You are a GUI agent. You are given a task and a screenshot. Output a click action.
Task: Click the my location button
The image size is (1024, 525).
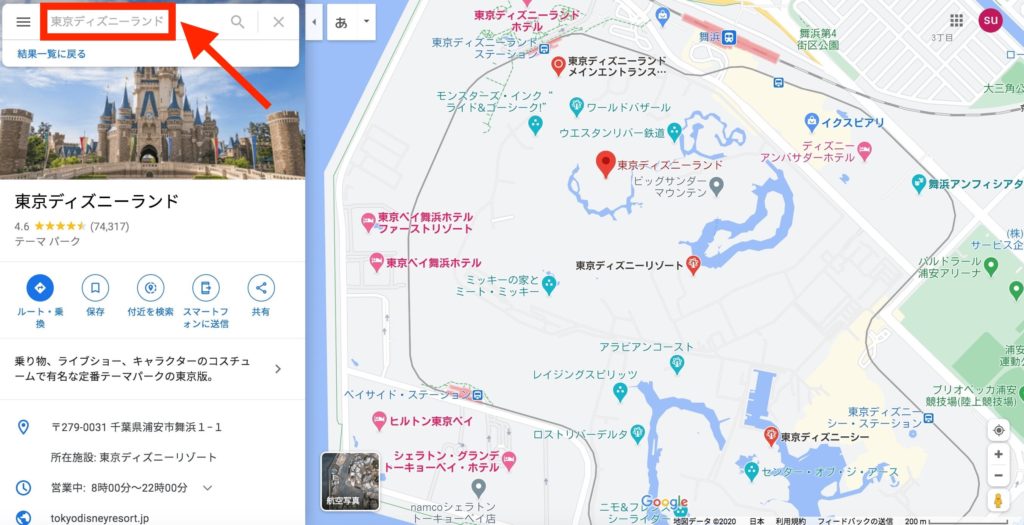pyautogui.click(x=998, y=430)
